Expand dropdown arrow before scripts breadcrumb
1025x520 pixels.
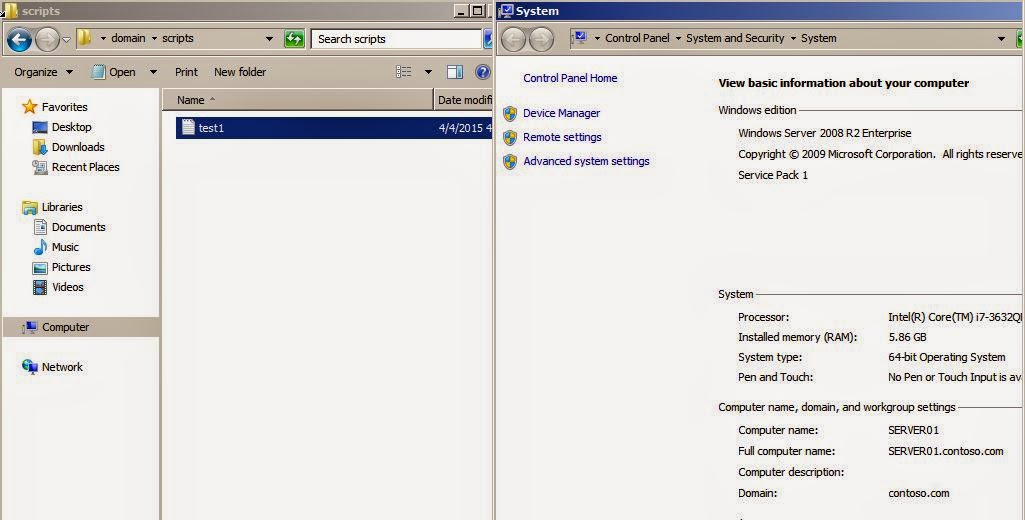tap(154, 39)
